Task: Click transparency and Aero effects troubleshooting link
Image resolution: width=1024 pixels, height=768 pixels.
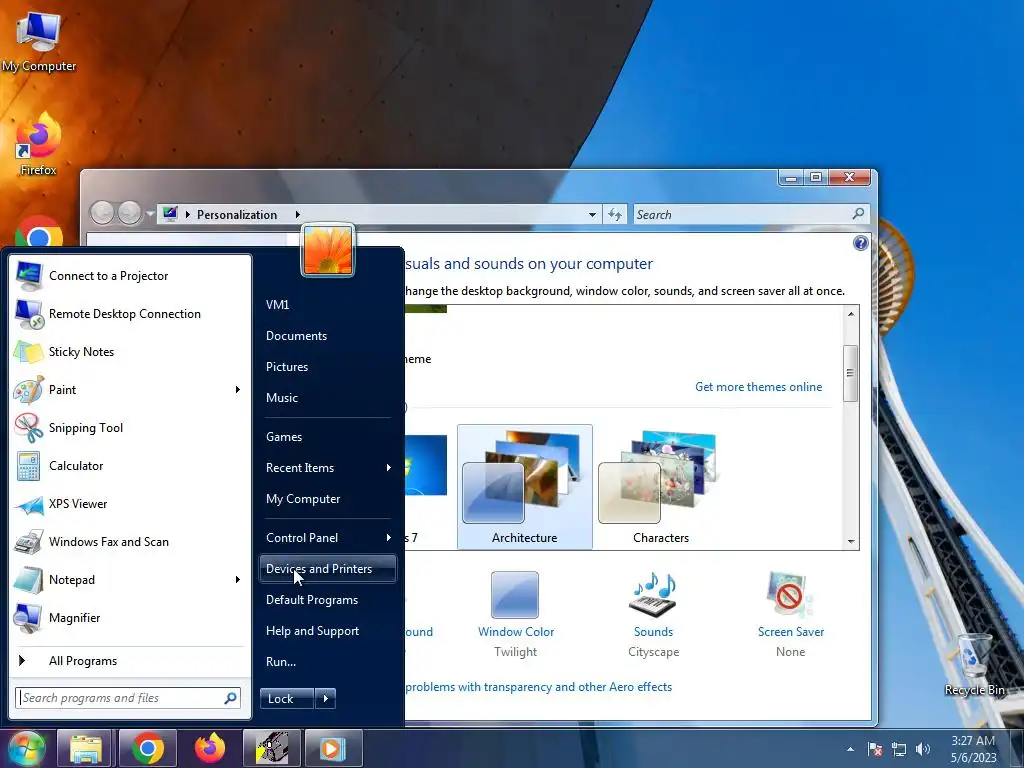Action: point(538,687)
